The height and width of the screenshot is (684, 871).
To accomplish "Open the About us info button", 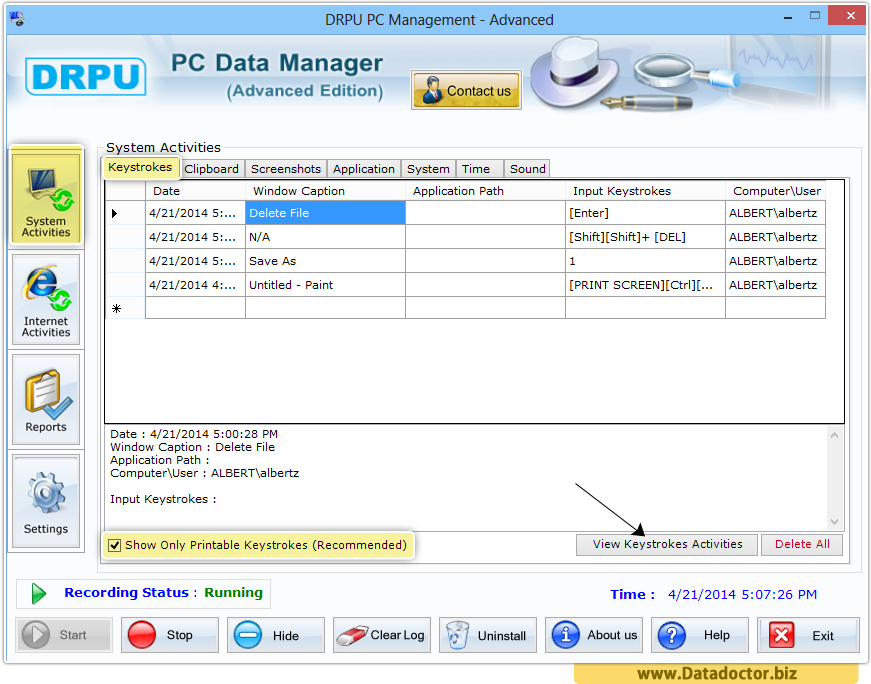I will [594, 635].
